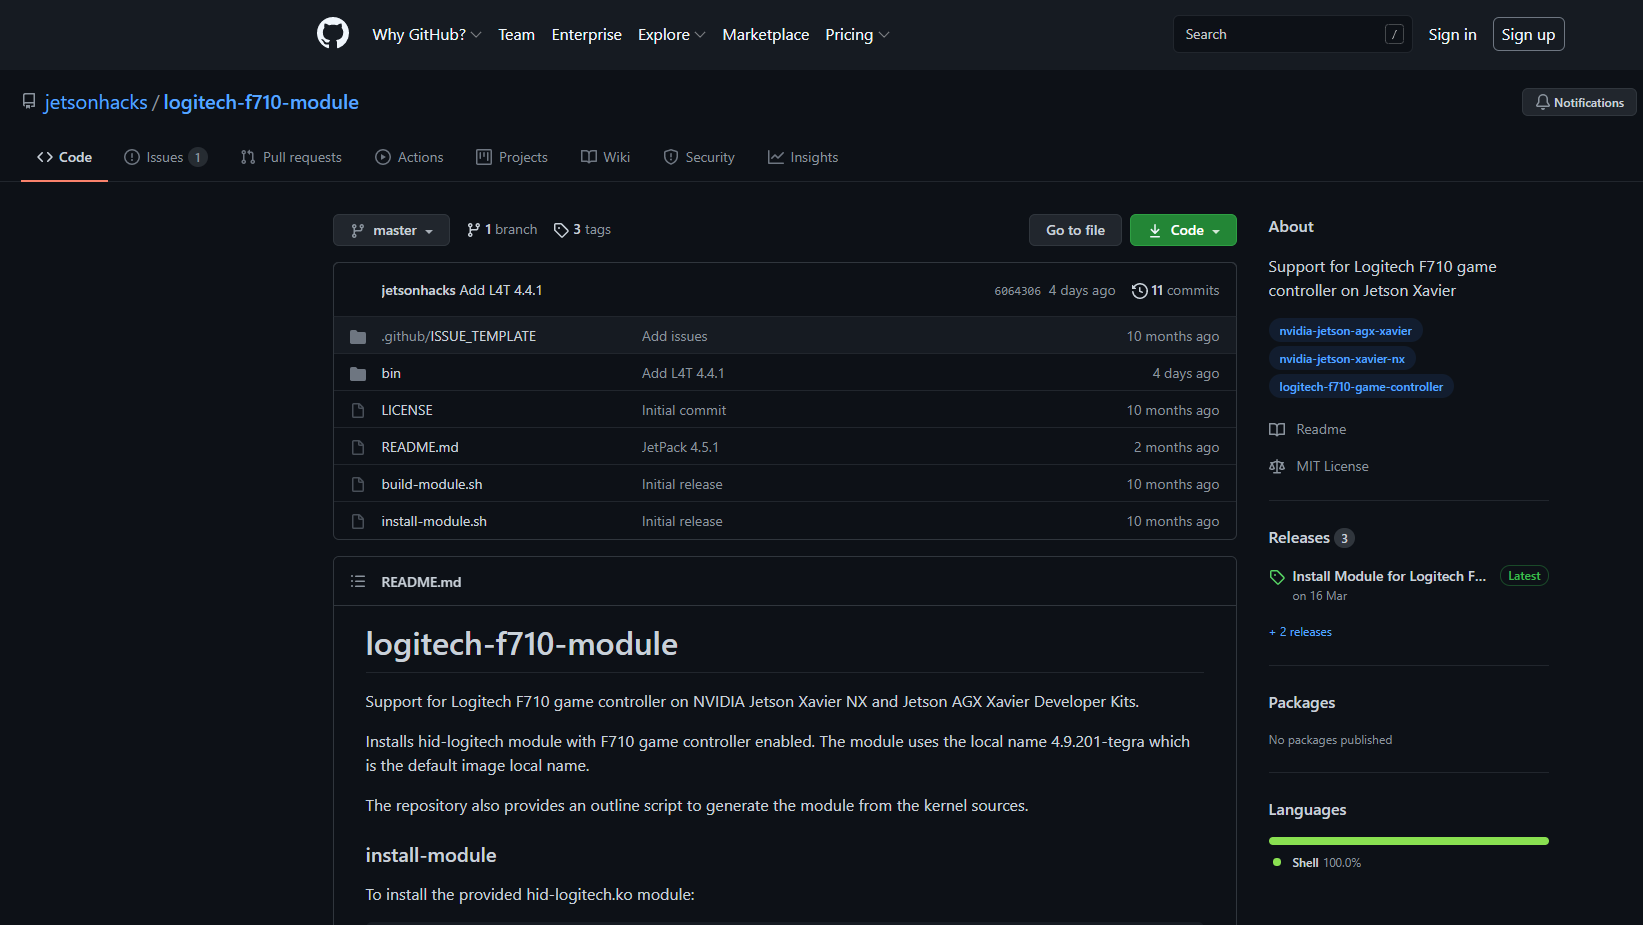
Task: Click the commit history clock icon
Action: tap(1139, 291)
